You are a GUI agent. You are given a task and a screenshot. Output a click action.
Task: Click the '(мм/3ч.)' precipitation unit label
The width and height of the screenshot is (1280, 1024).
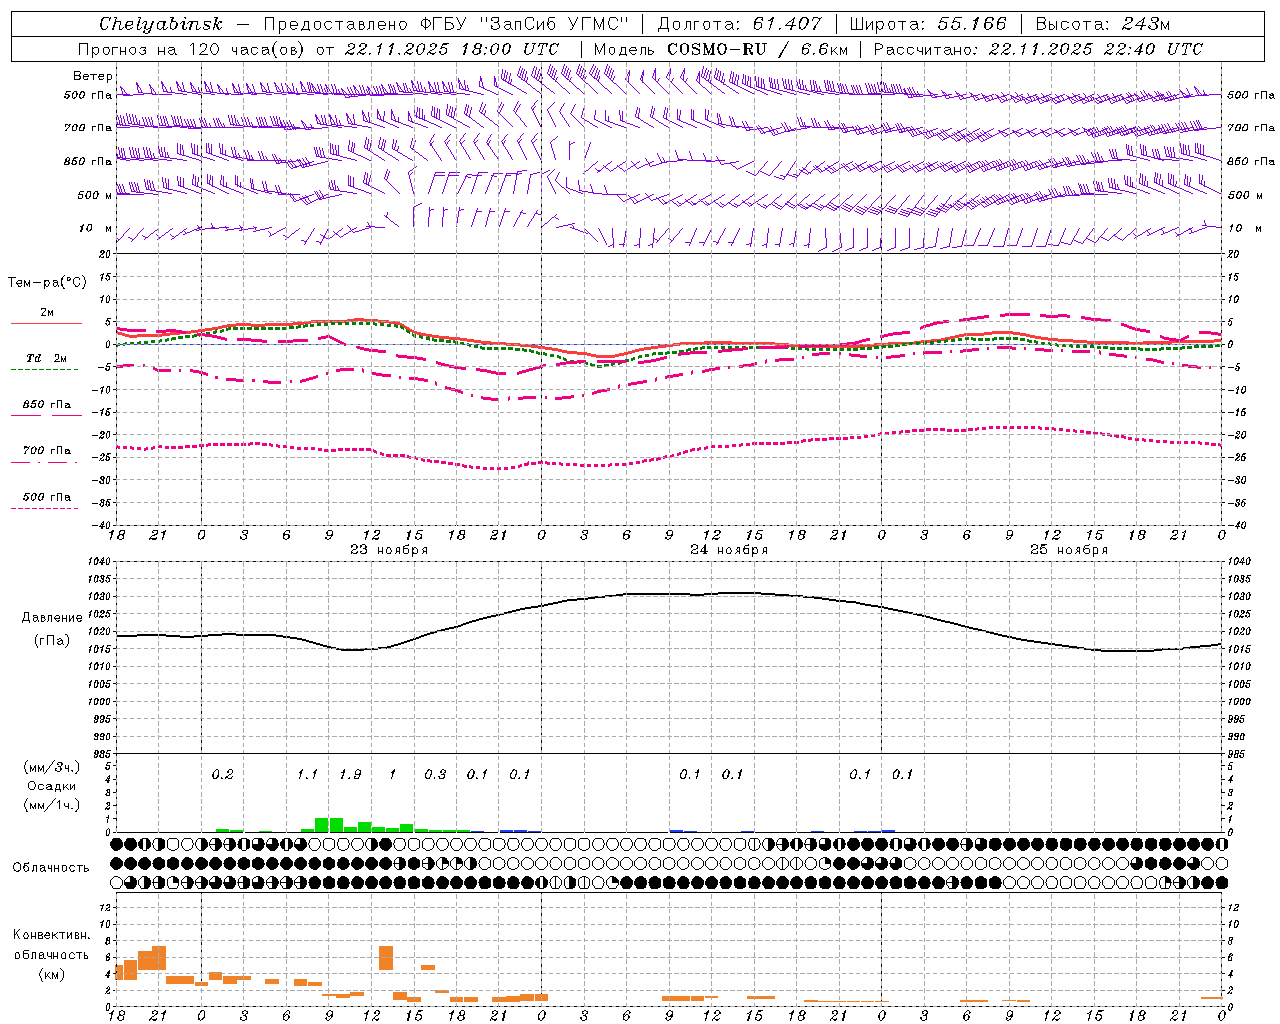tap(52, 768)
